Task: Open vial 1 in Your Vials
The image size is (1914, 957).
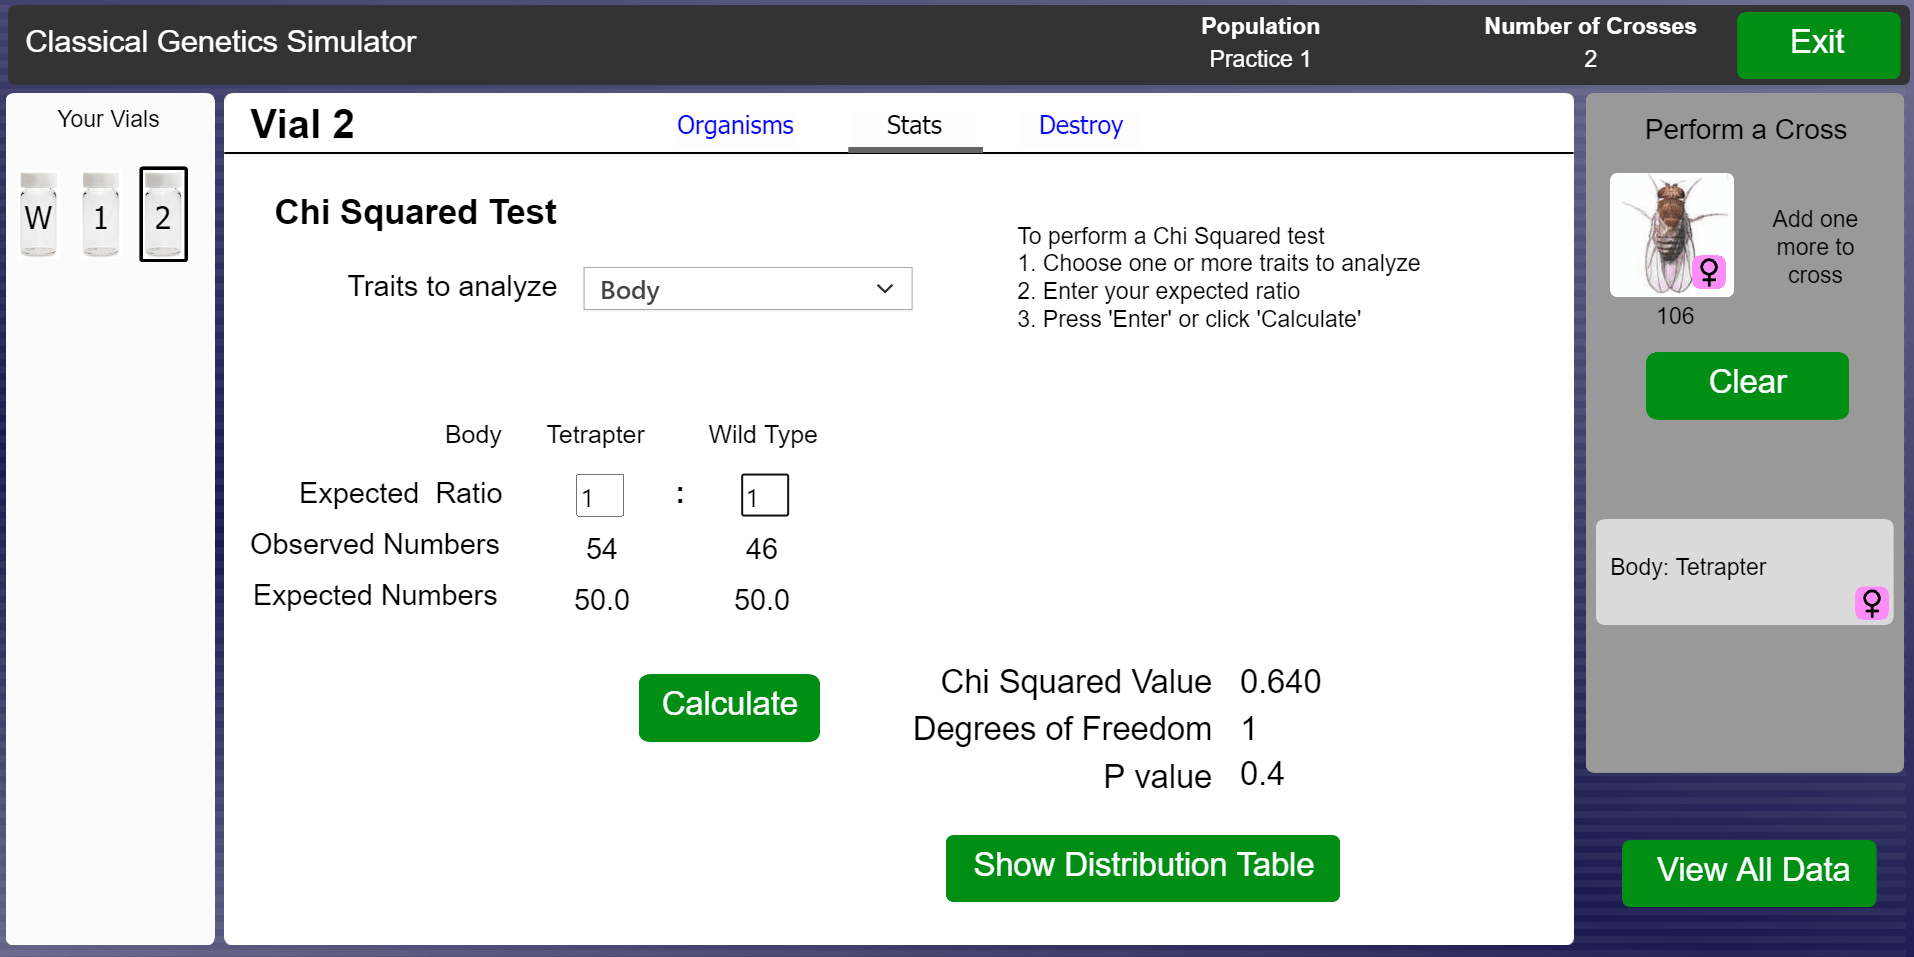Action: [101, 215]
